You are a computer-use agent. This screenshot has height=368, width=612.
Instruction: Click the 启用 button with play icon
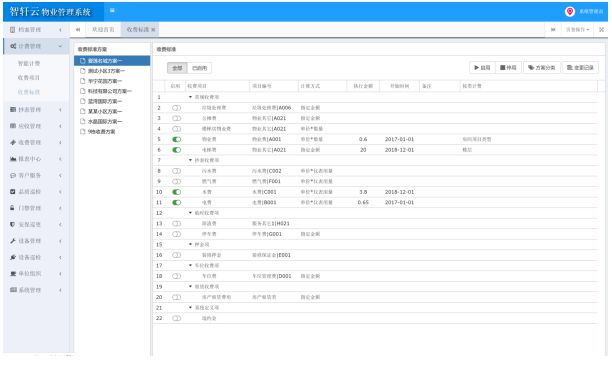tap(482, 68)
